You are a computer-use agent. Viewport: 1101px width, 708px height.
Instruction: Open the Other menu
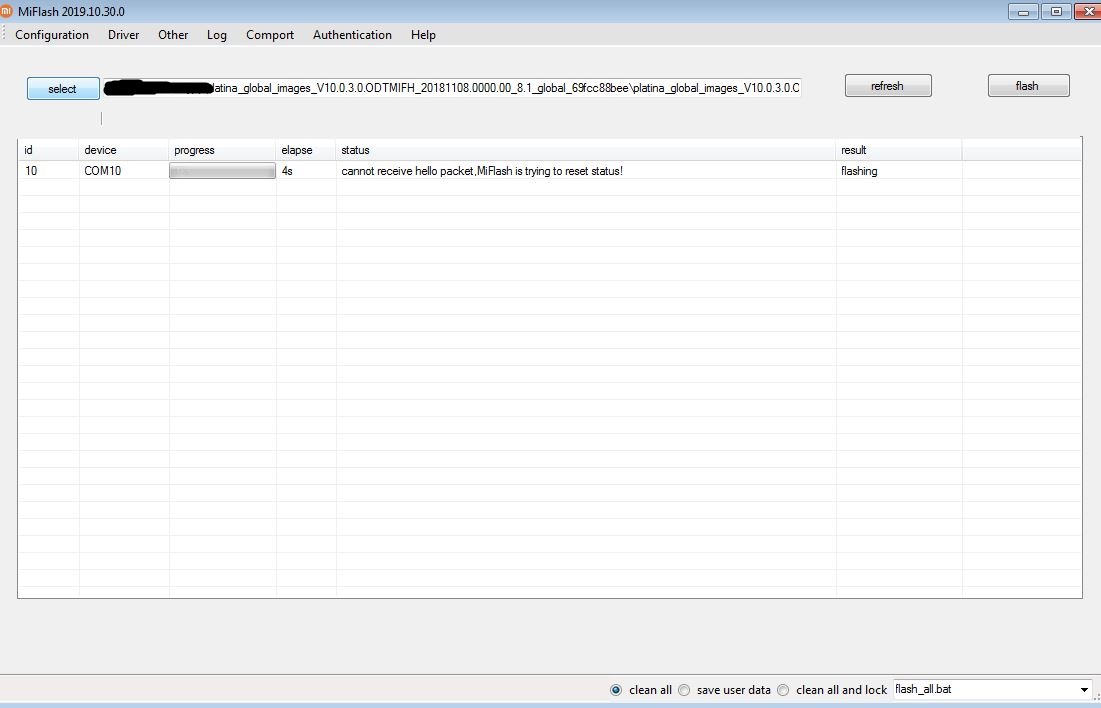pos(173,35)
